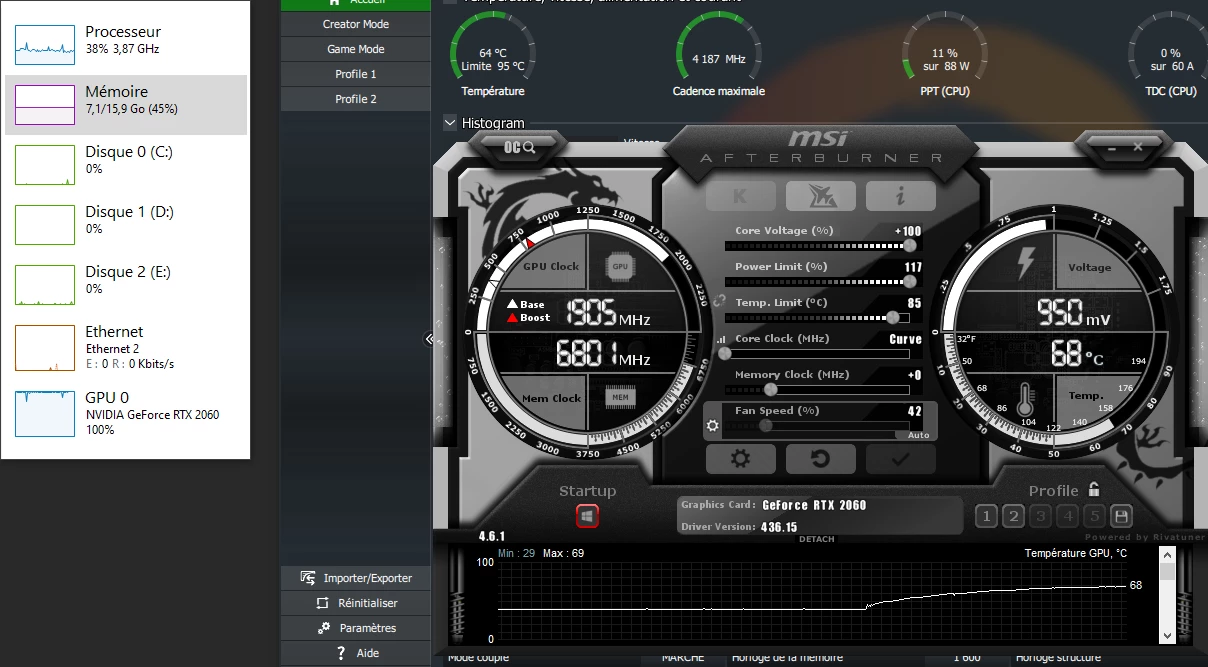
Task: Select Profile 2 in sidebar
Action: 356,99
